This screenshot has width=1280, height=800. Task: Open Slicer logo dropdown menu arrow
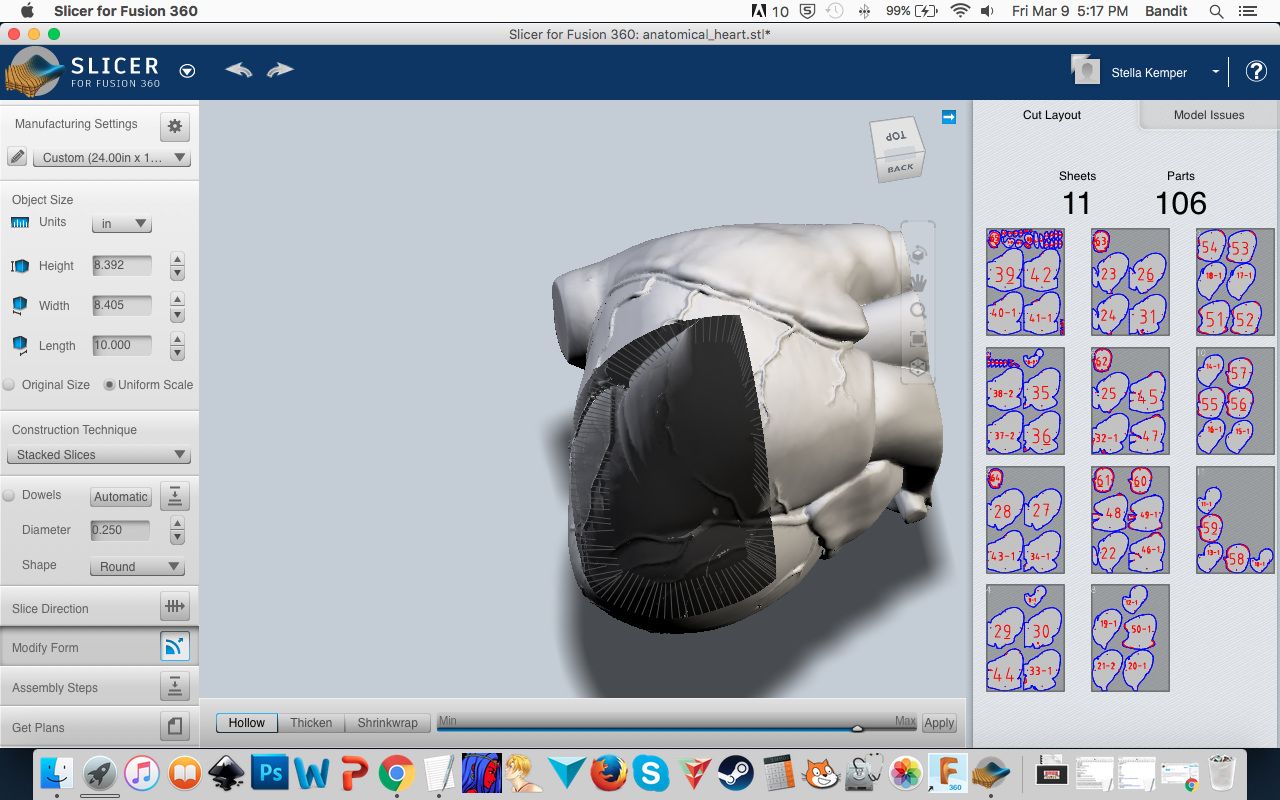(x=187, y=71)
